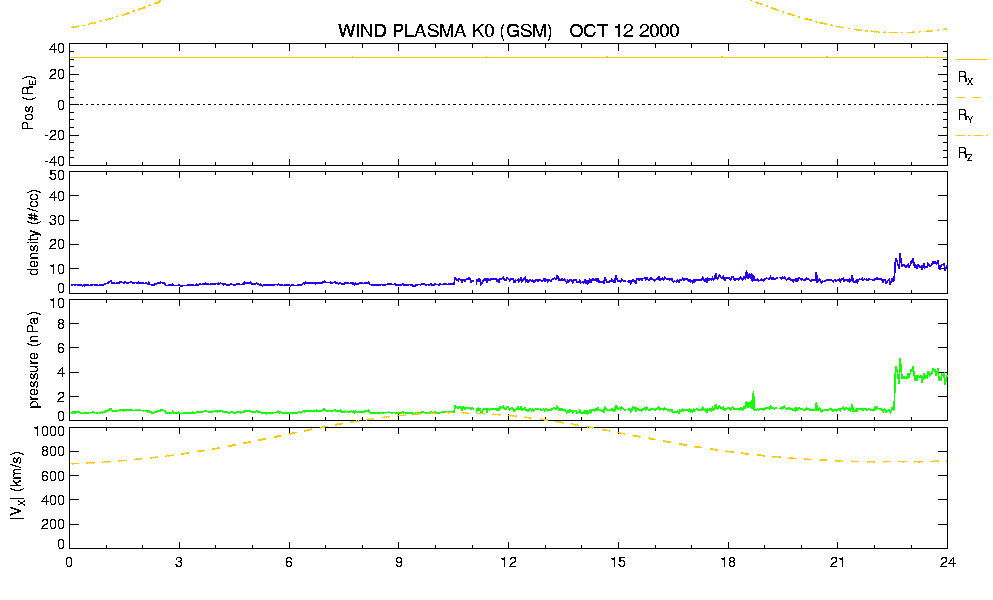Image resolution: width=993 pixels, height=600 pixels.
Task: Click the hour '3' x-axis tick label
Action: pos(179,562)
